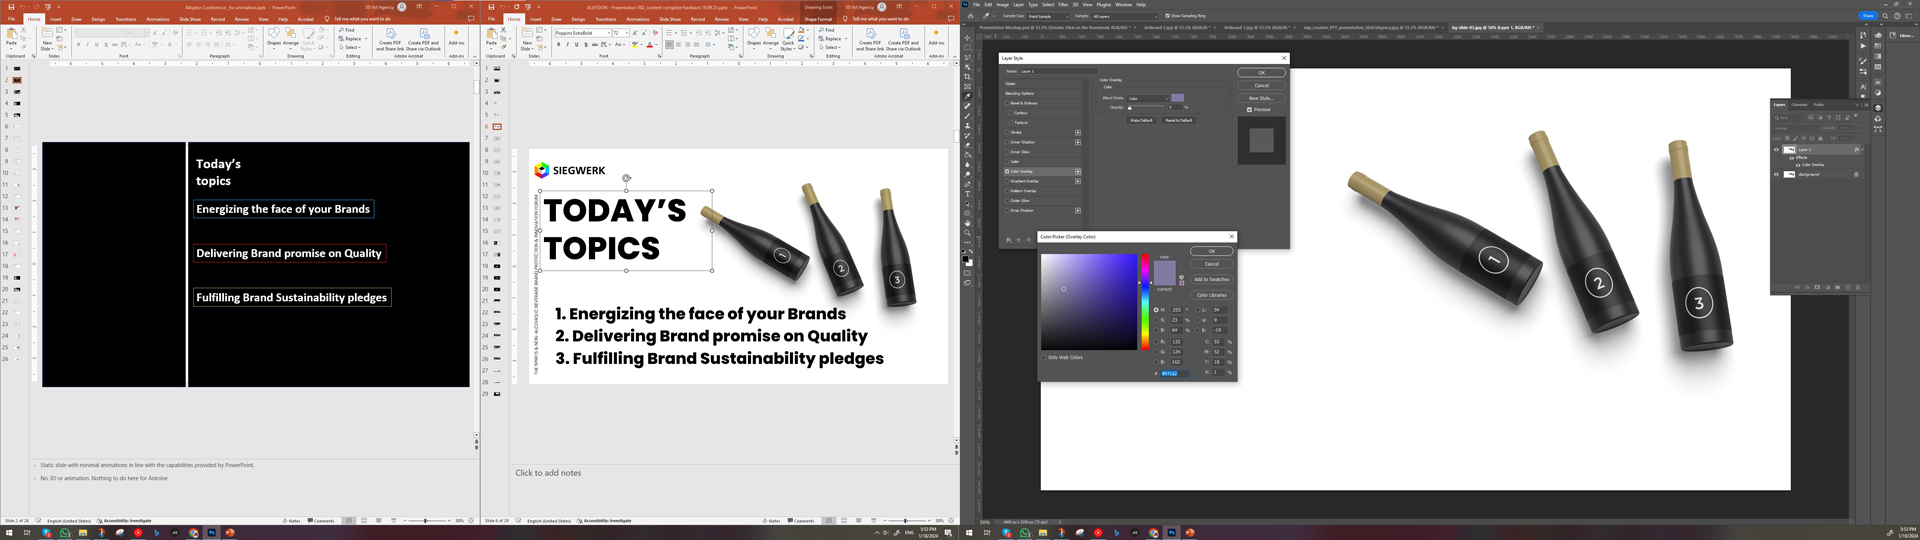
Task: Switch to the Channels panel tab
Action: [1799, 104]
